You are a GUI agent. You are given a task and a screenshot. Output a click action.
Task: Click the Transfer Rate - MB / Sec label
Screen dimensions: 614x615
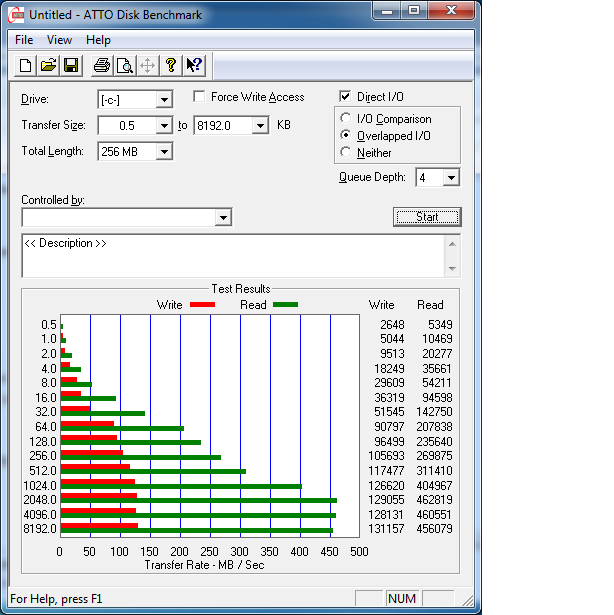(x=204, y=565)
